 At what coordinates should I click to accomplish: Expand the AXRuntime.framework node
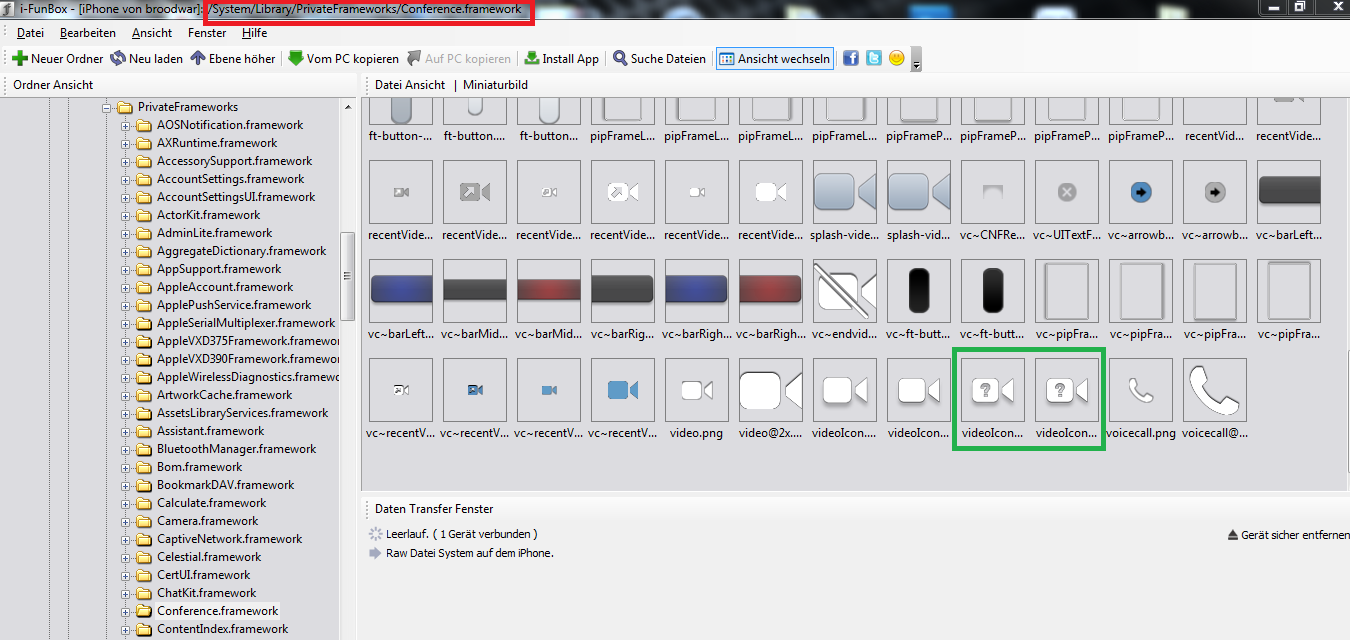pyautogui.click(x=126, y=143)
